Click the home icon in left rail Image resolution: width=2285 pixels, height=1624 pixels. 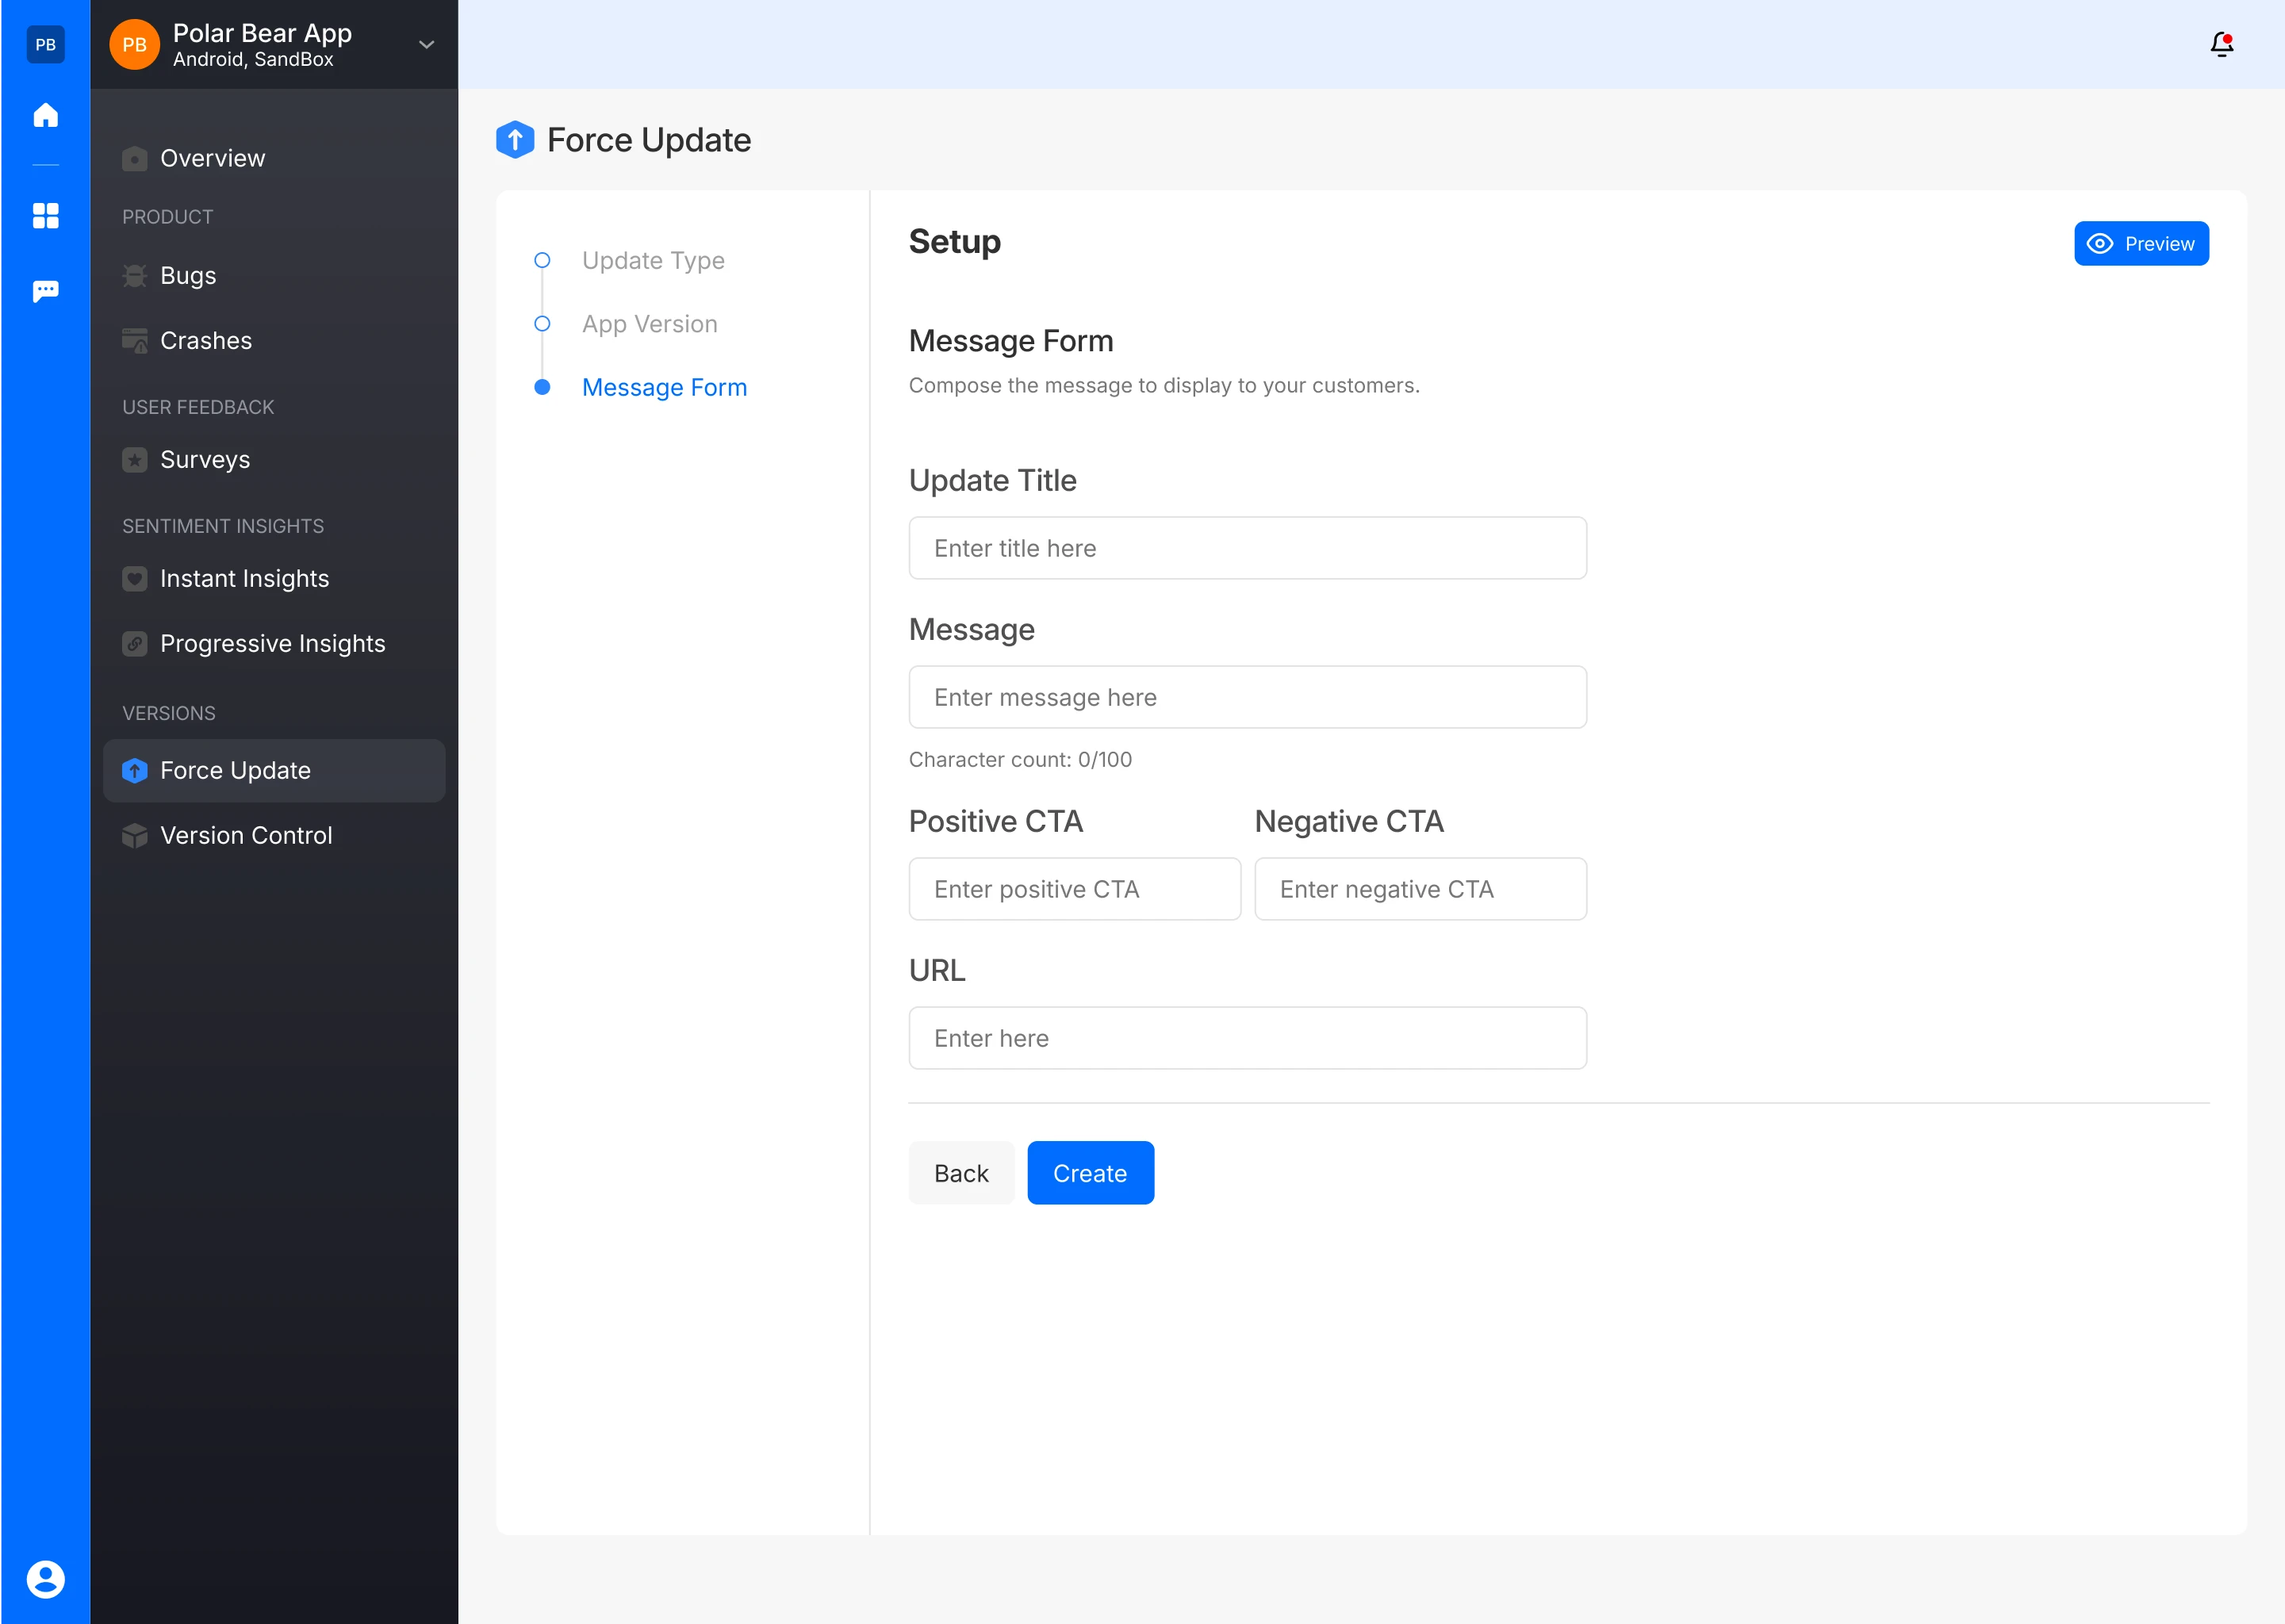point(45,115)
